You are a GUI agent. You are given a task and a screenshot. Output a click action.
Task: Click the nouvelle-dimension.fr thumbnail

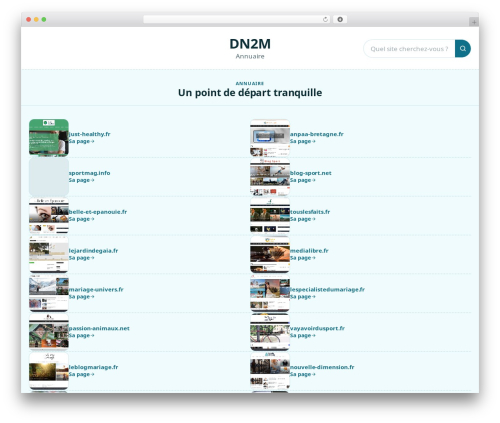point(270,371)
